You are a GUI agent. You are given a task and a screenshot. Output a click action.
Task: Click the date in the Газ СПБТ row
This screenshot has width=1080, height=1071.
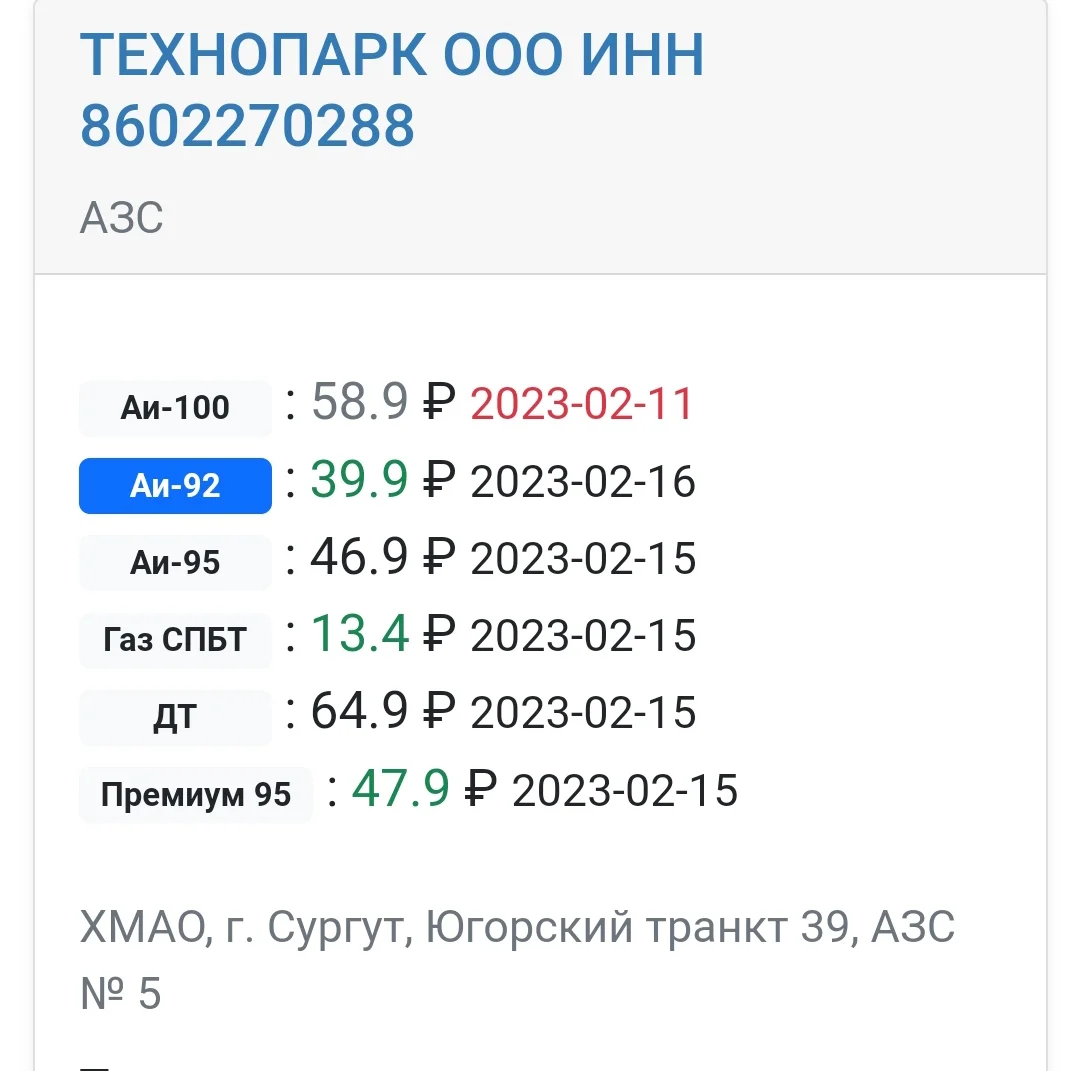[583, 636]
